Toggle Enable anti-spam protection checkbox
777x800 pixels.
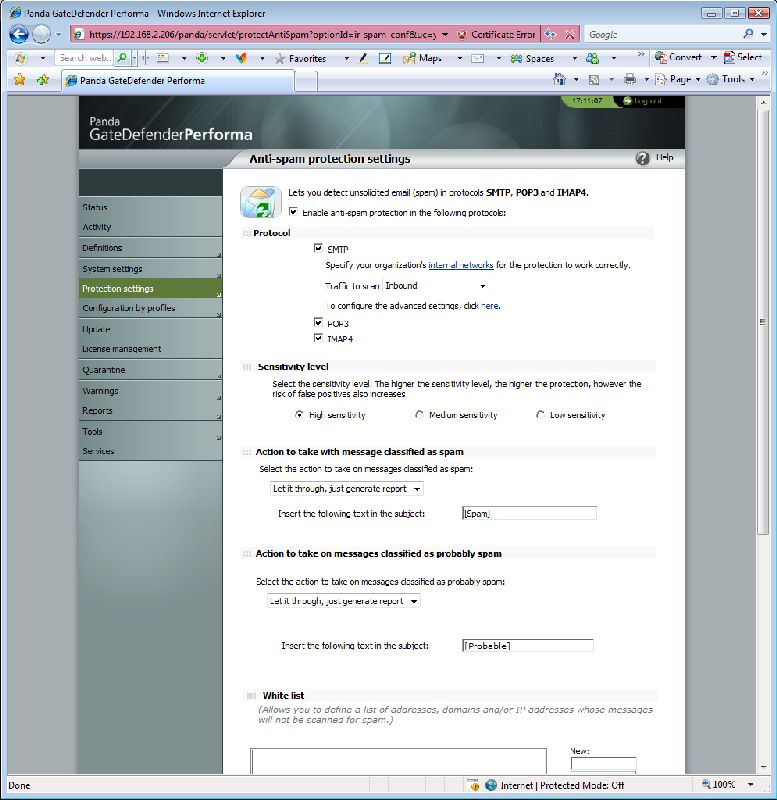(293, 211)
